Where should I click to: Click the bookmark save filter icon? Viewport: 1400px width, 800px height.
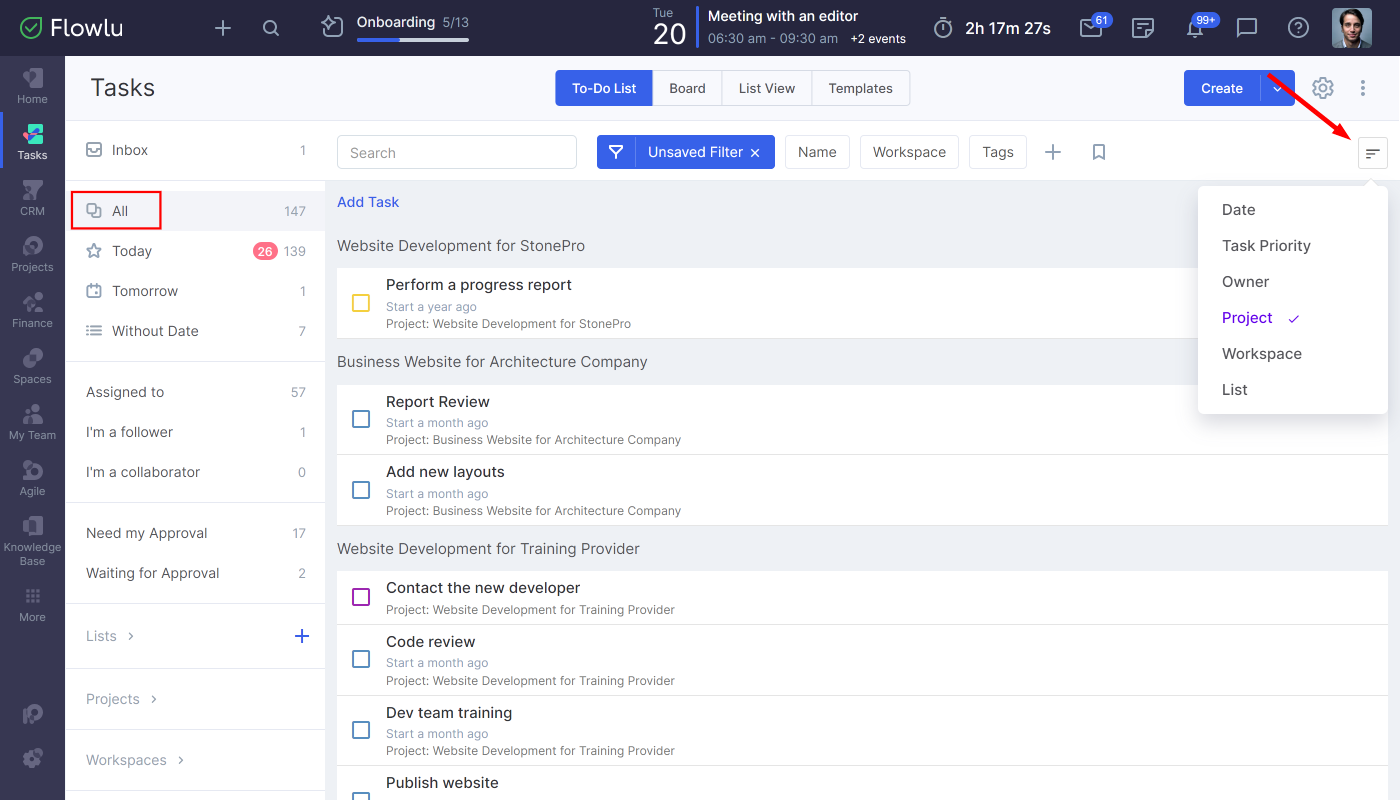[x=1099, y=152]
